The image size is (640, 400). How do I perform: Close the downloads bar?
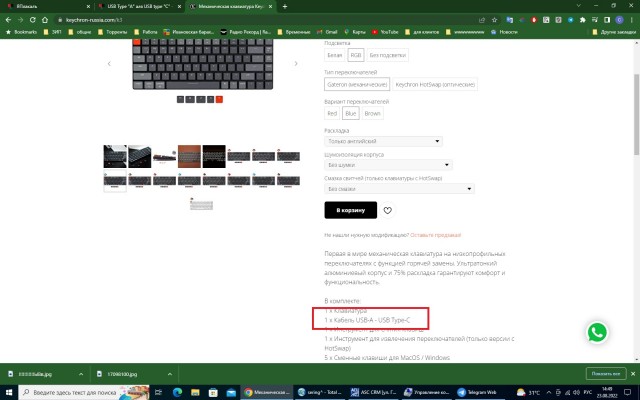(x=633, y=373)
